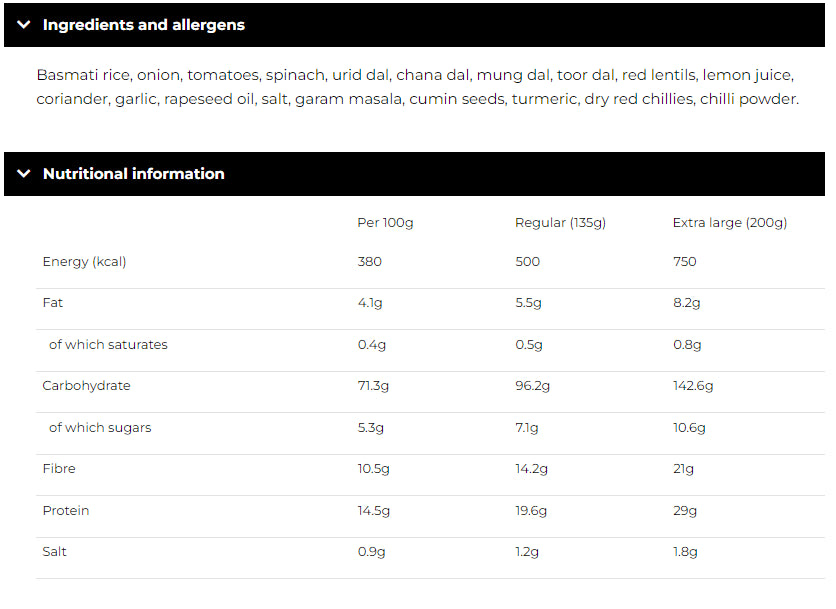Image resolution: width=836 pixels, height=609 pixels.
Task: Select the Per 100g column header
Action: [x=385, y=222]
